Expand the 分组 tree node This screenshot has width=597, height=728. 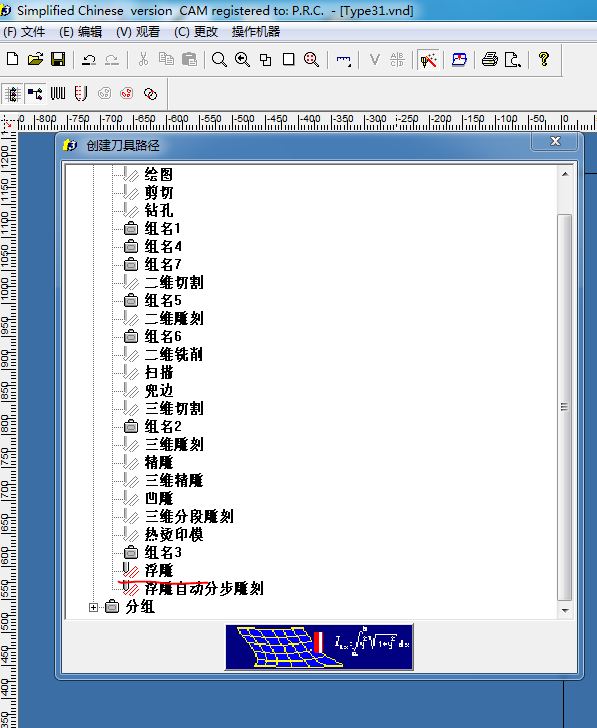pos(93,607)
